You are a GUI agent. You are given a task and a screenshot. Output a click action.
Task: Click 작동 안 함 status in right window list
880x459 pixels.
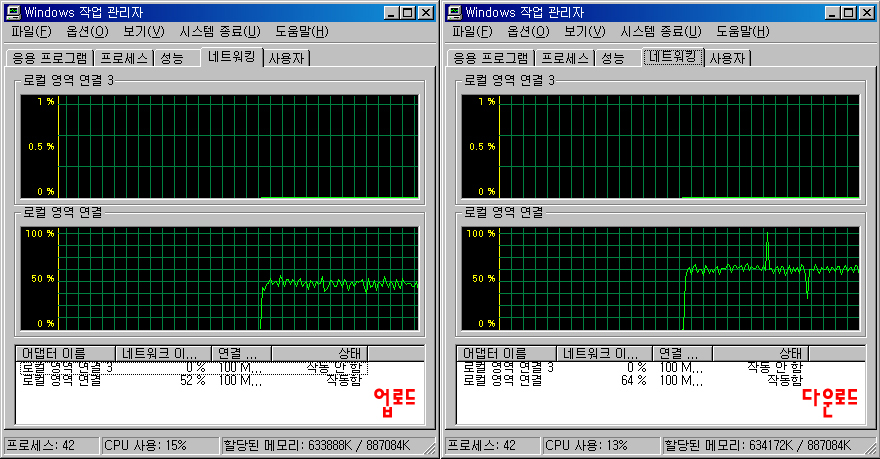[x=775, y=368]
